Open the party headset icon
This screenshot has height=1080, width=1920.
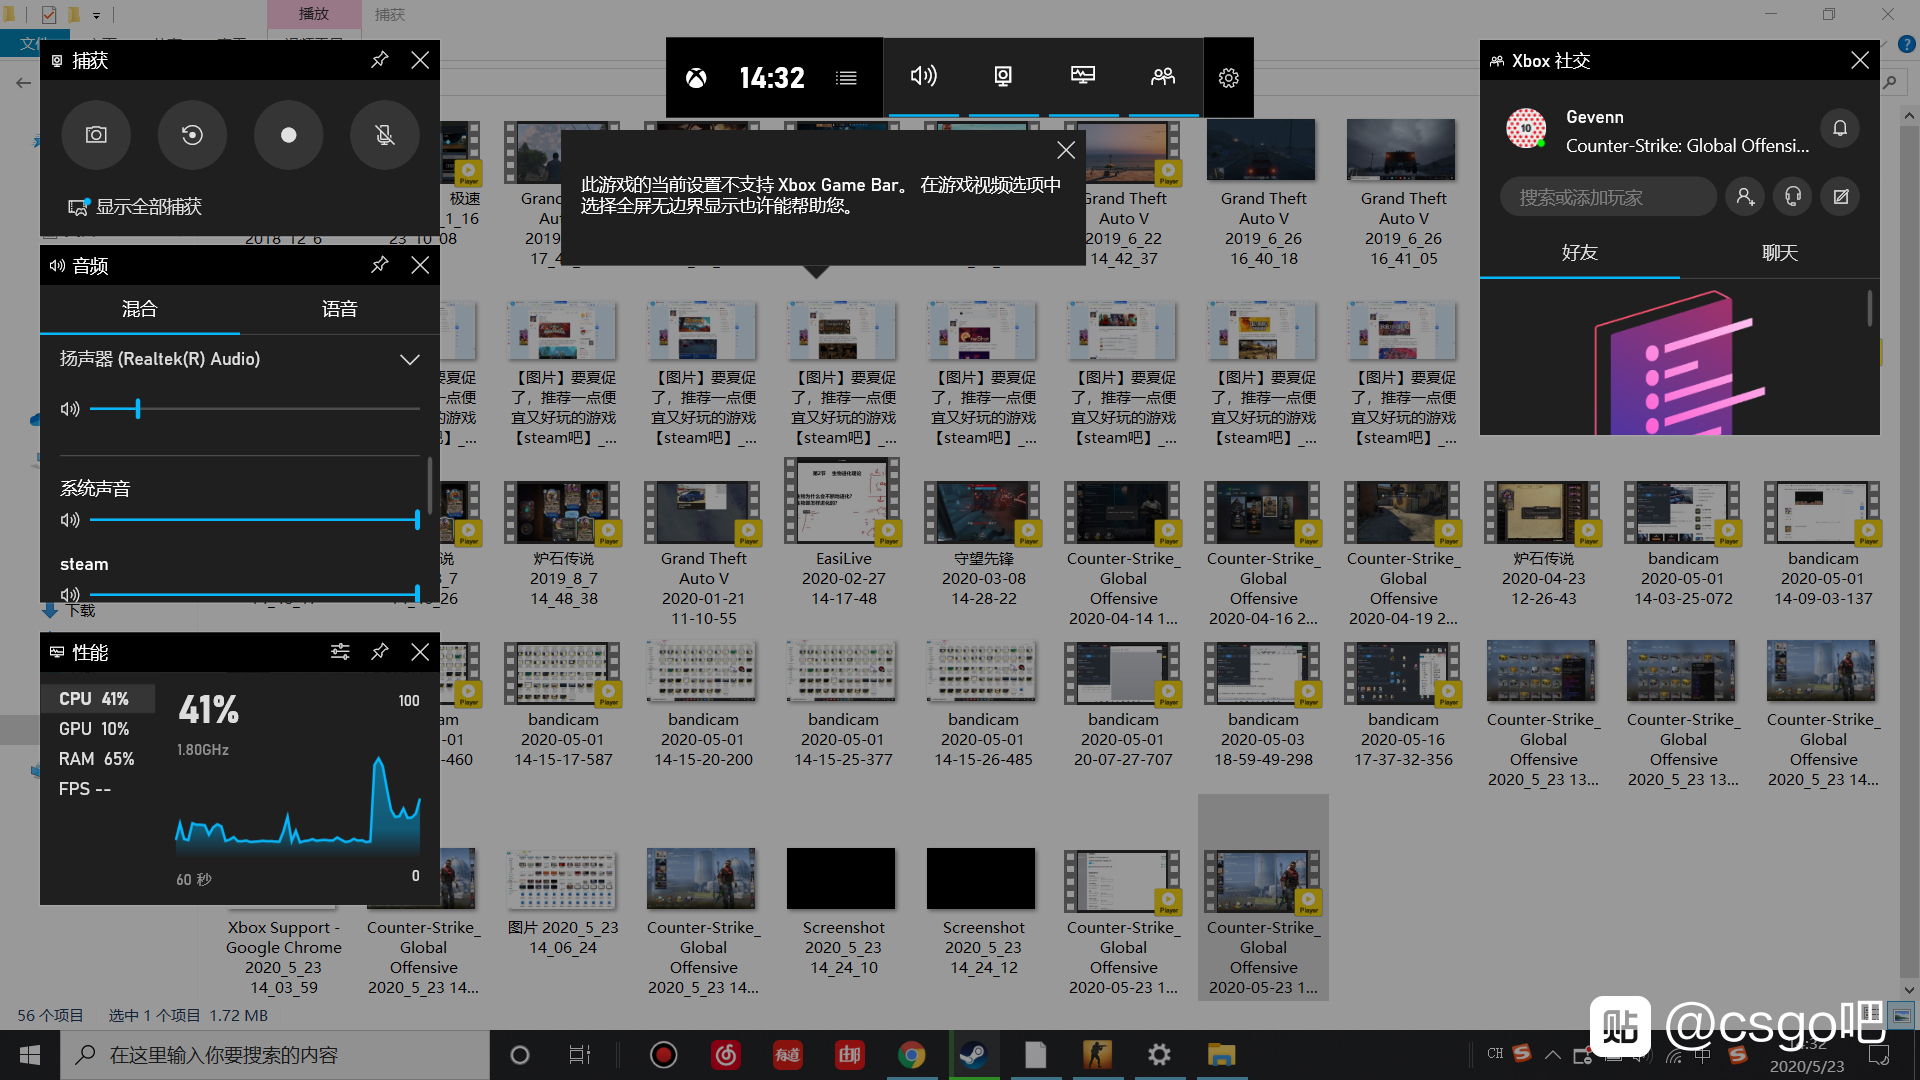point(1793,197)
